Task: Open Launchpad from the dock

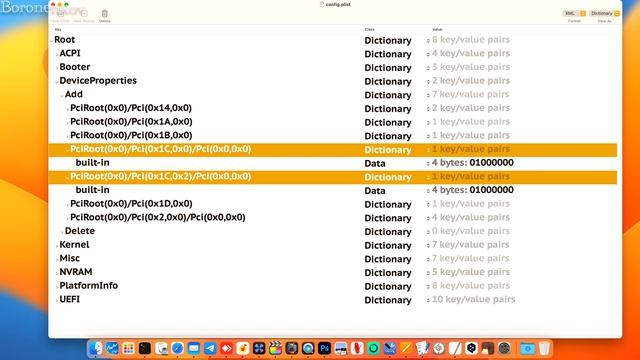Action: click(128, 348)
